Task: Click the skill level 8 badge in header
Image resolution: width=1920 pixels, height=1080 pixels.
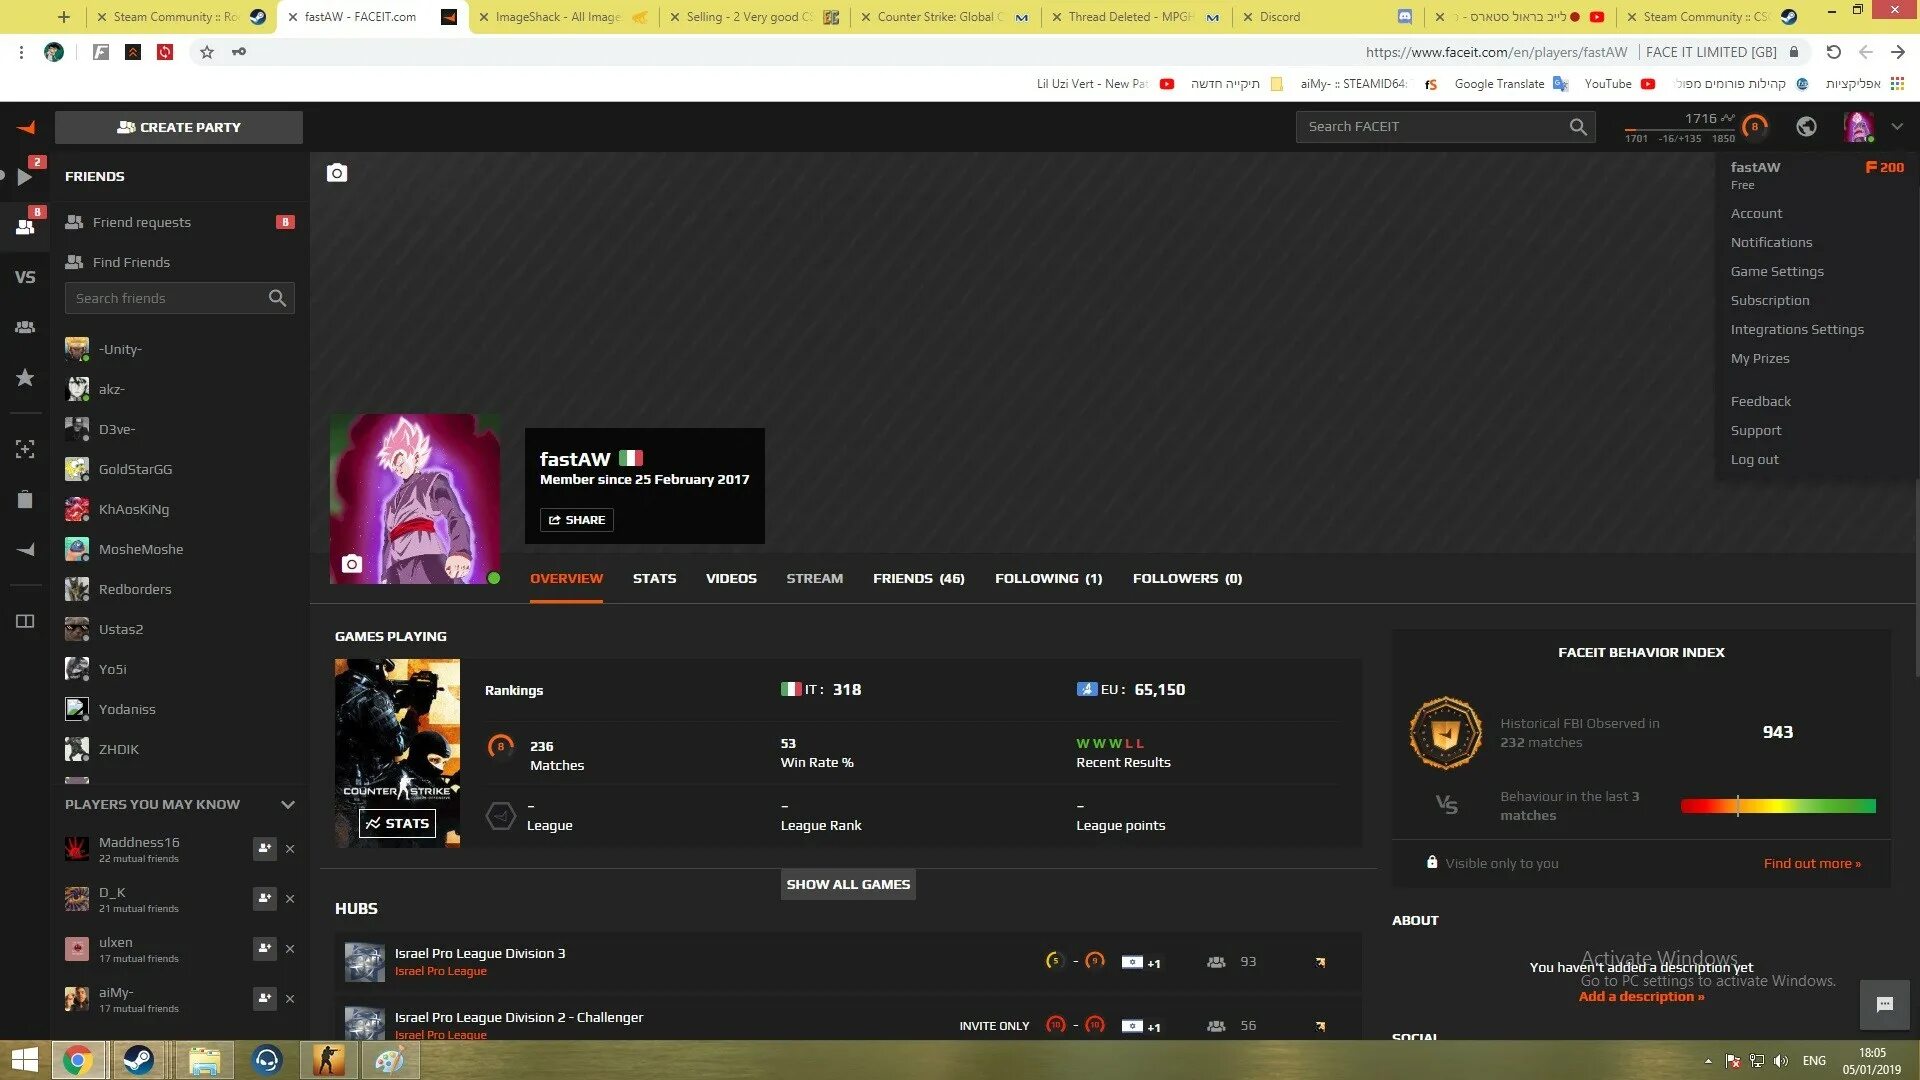Action: [x=1754, y=127]
